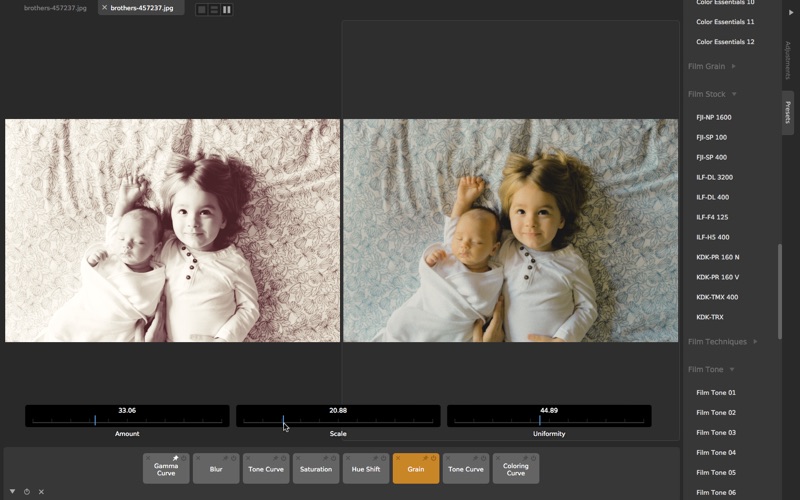Toggle the Saturation adjustment on or off

click(334, 458)
